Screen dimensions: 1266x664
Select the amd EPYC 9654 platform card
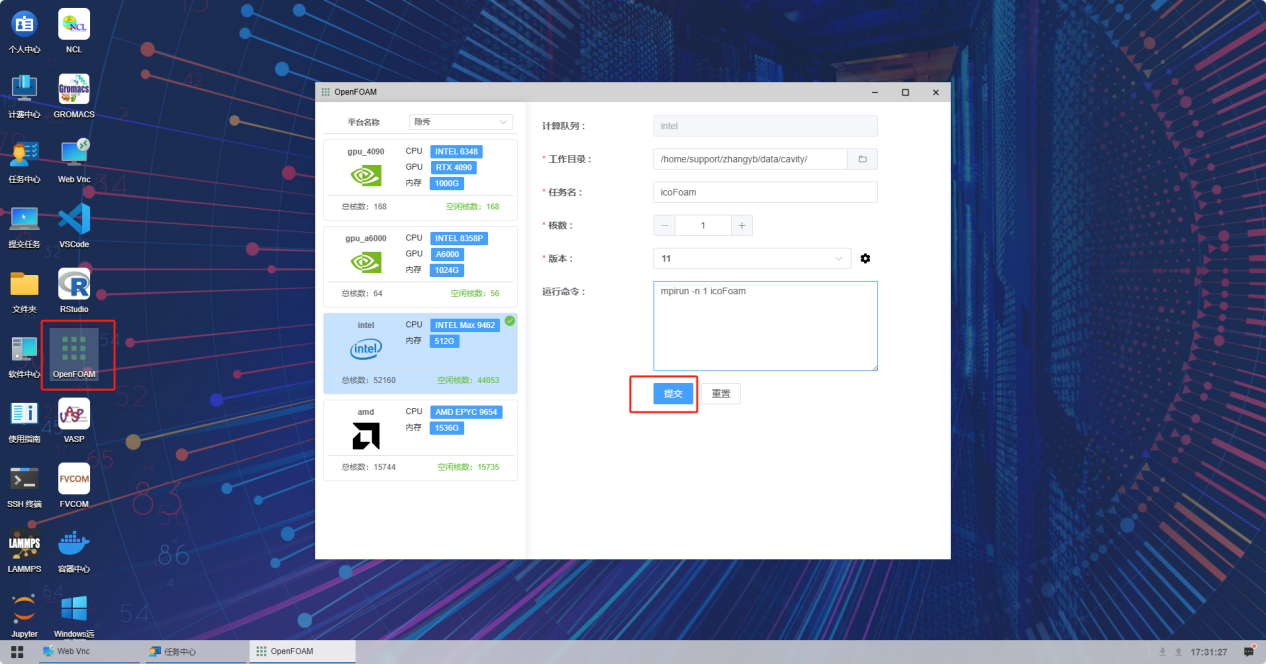(420, 439)
